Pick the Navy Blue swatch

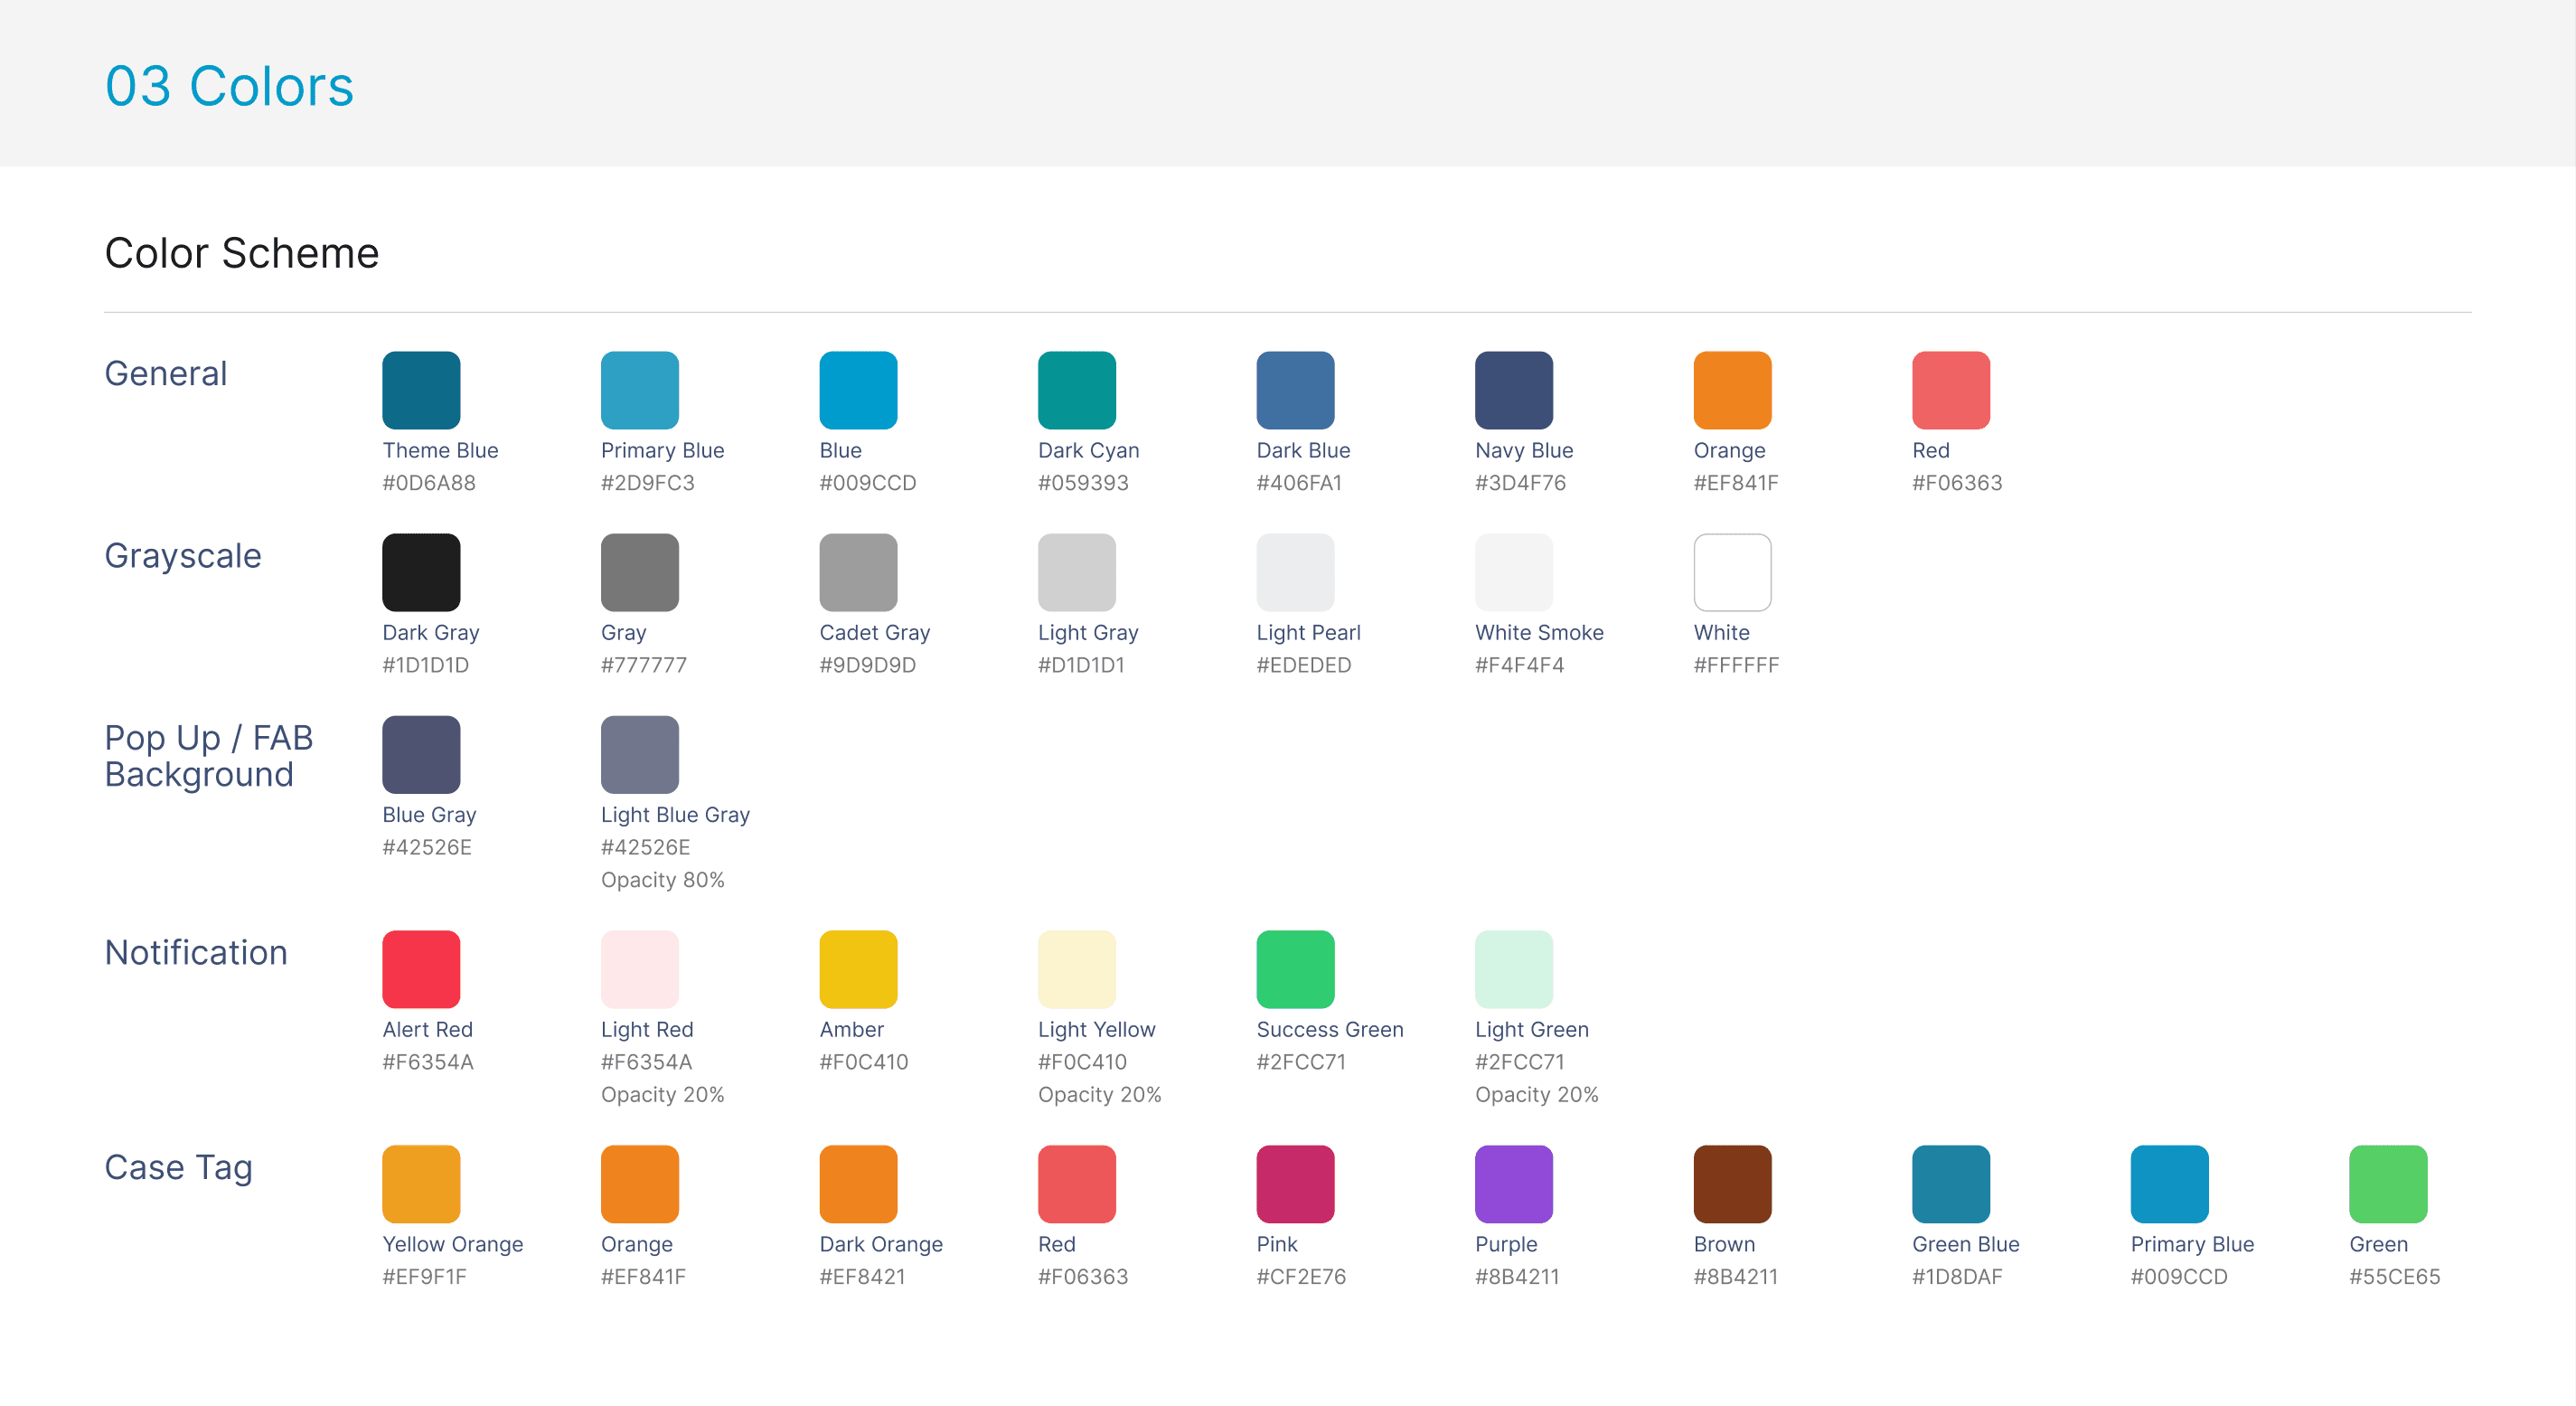click(1513, 390)
